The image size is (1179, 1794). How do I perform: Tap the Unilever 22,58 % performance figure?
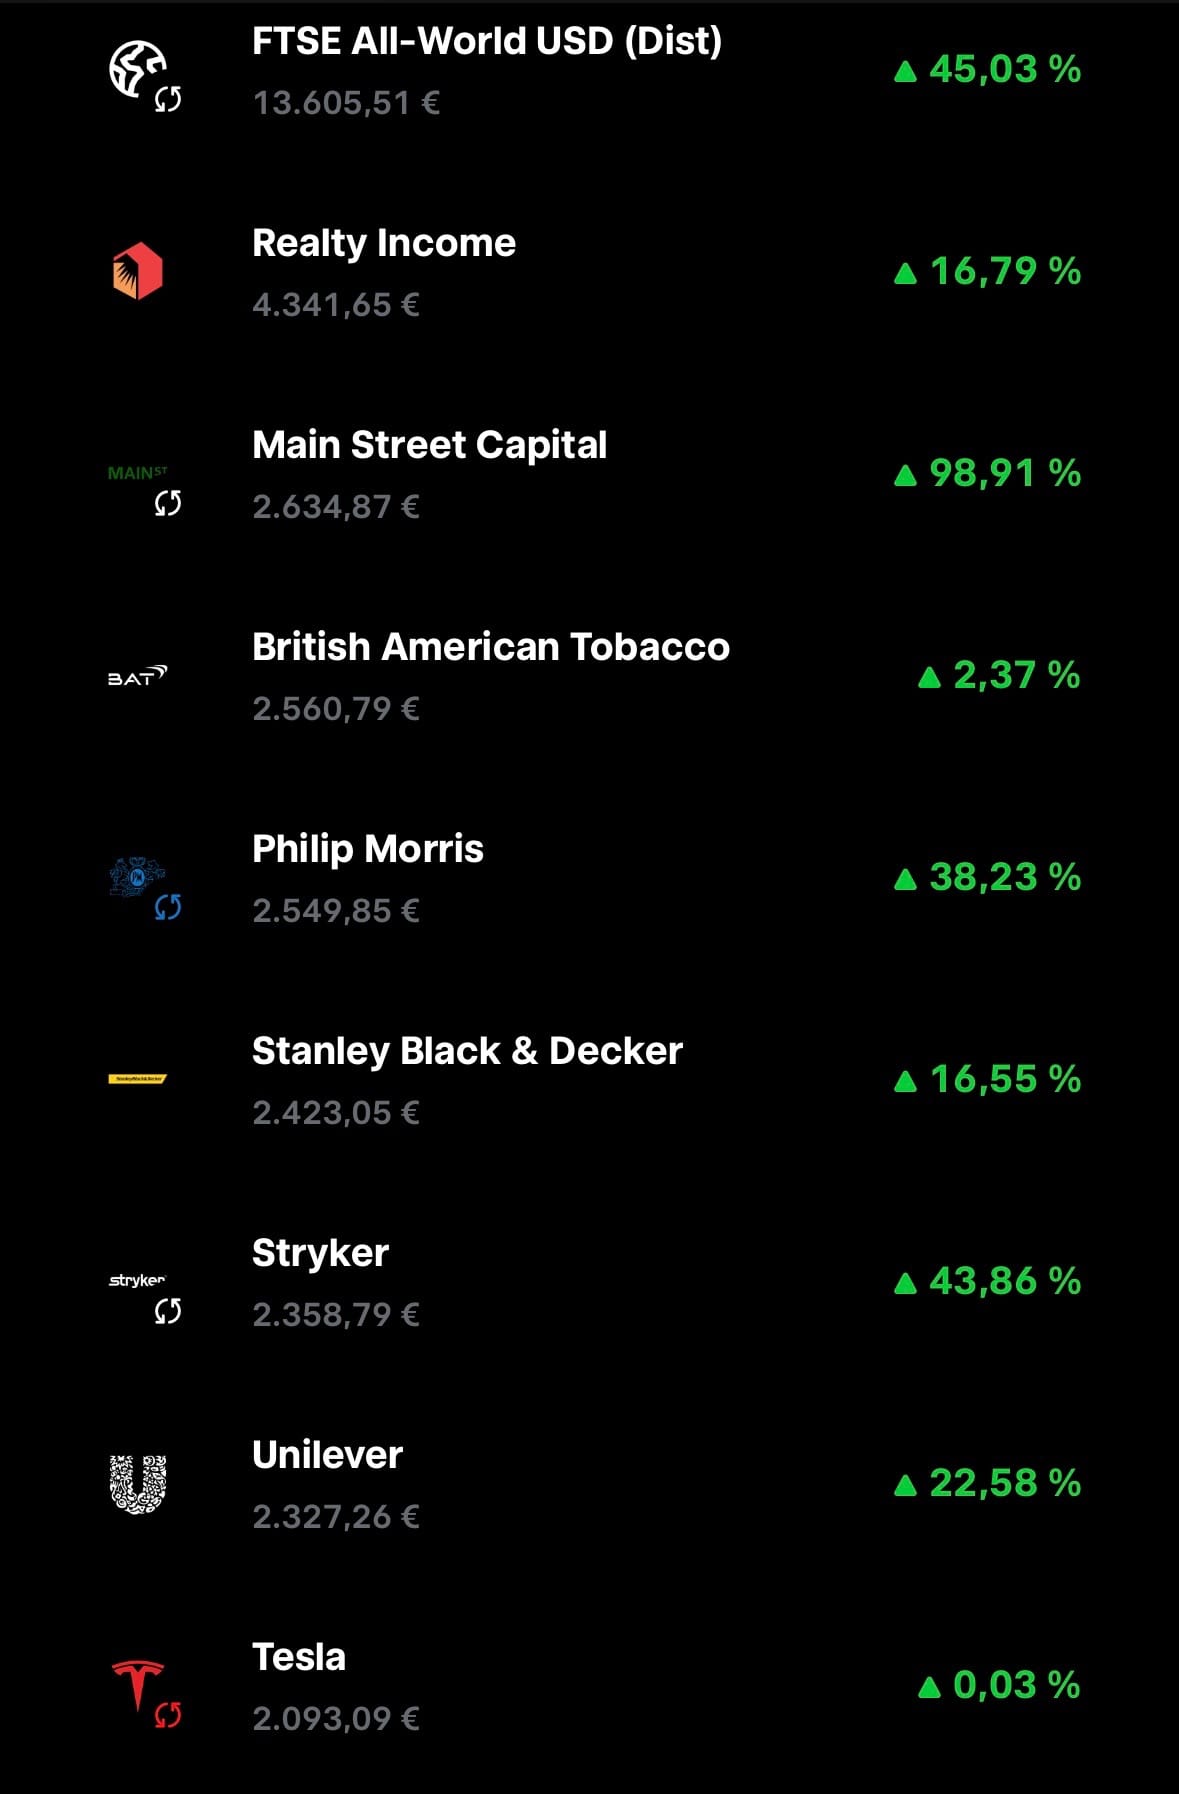(x=987, y=1483)
